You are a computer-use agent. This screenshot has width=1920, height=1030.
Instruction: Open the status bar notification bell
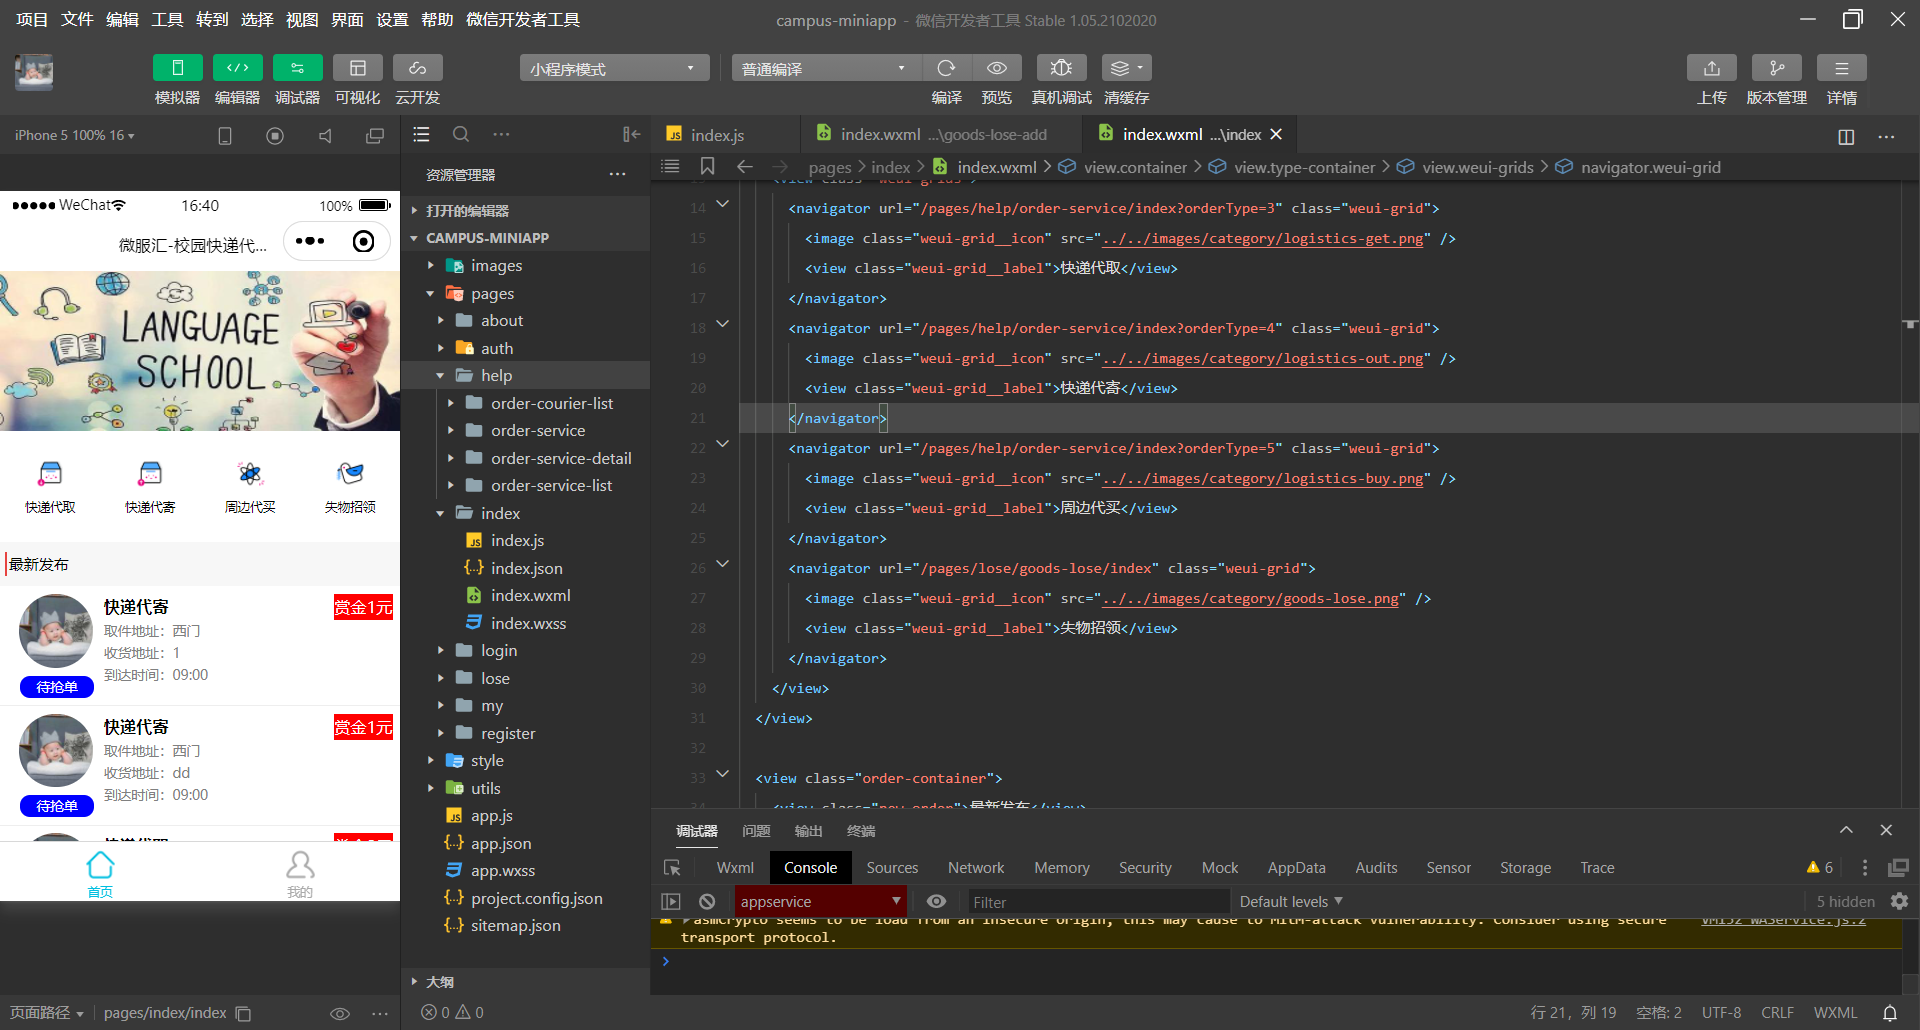point(1890,1013)
